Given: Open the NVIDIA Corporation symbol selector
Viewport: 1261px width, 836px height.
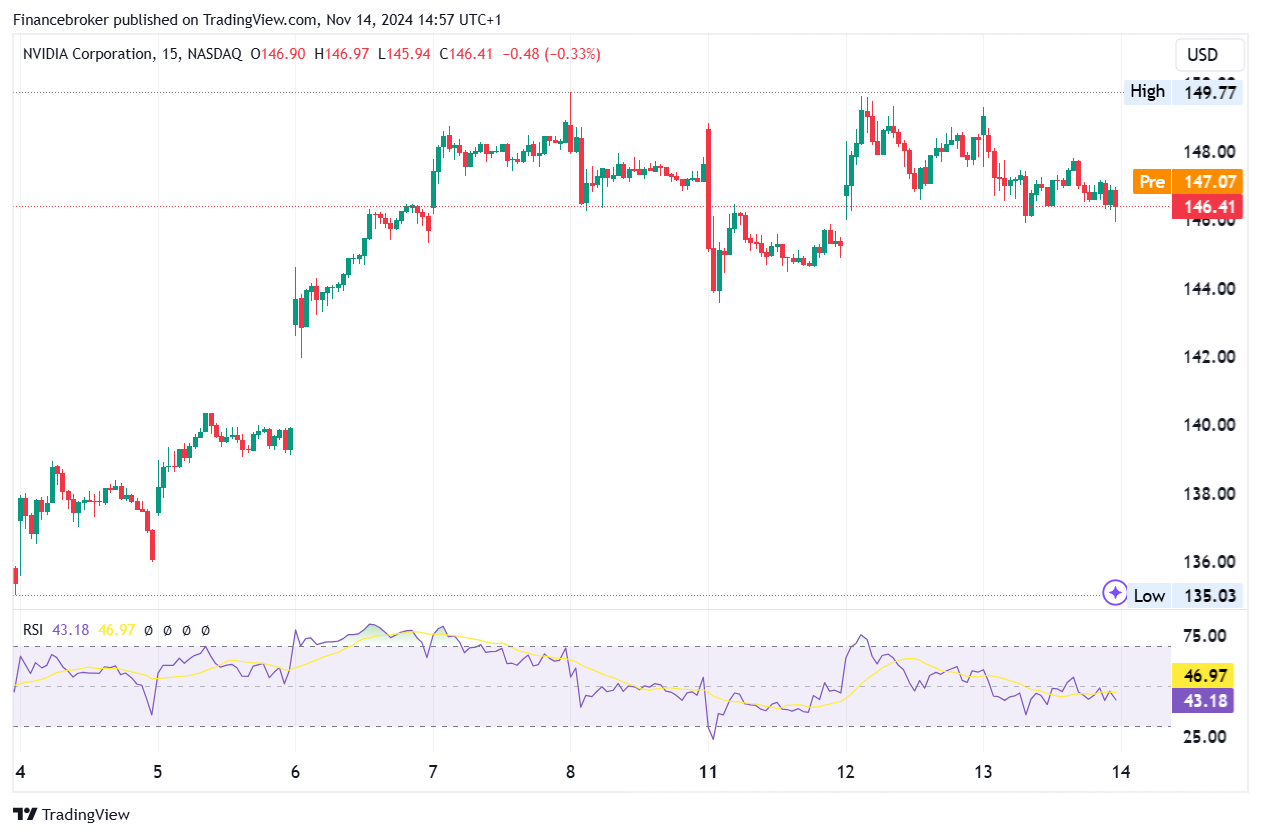Looking at the screenshot, I should [x=88, y=54].
